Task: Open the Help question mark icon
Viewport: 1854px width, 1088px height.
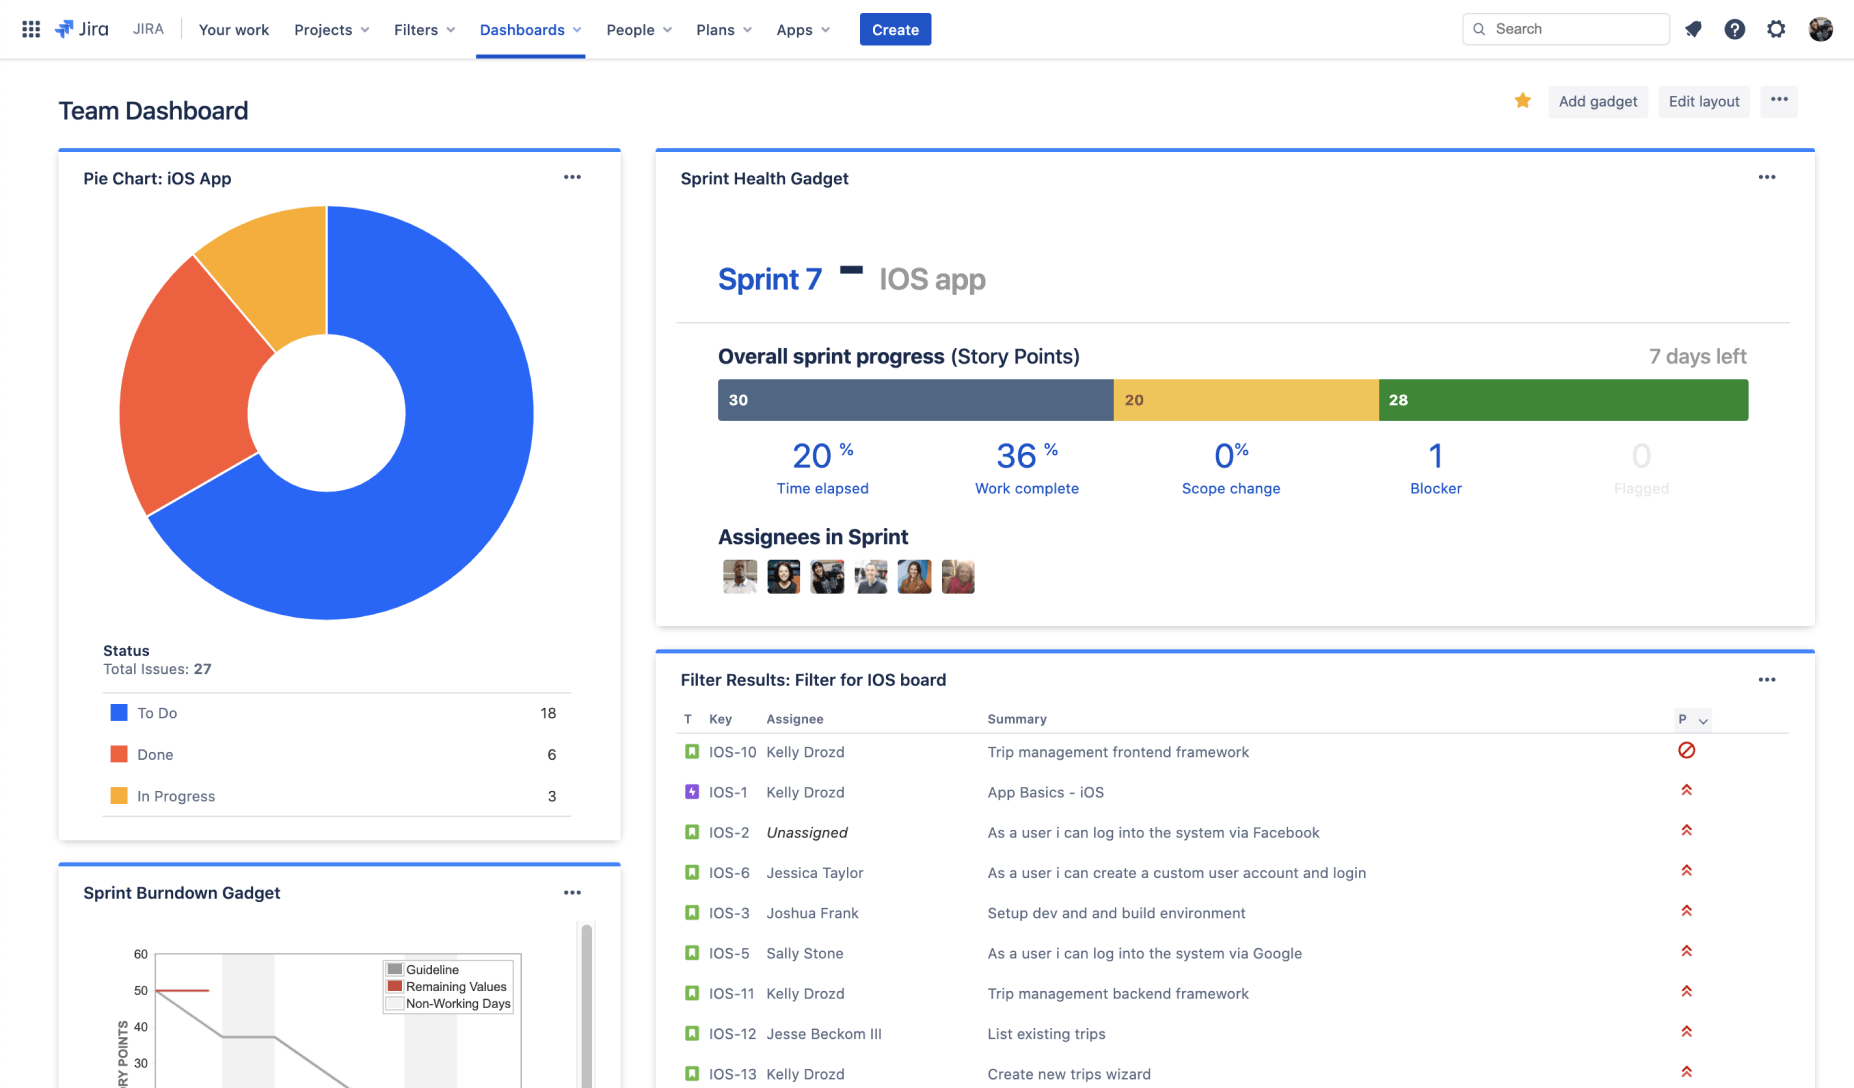Action: coord(1735,29)
